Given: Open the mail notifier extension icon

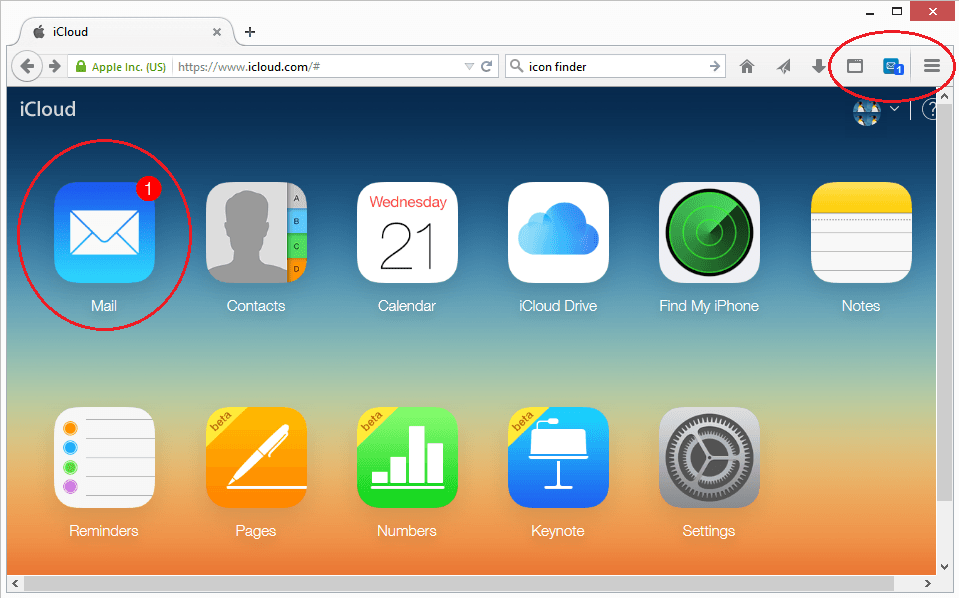Looking at the screenshot, I should click(x=893, y=66).
